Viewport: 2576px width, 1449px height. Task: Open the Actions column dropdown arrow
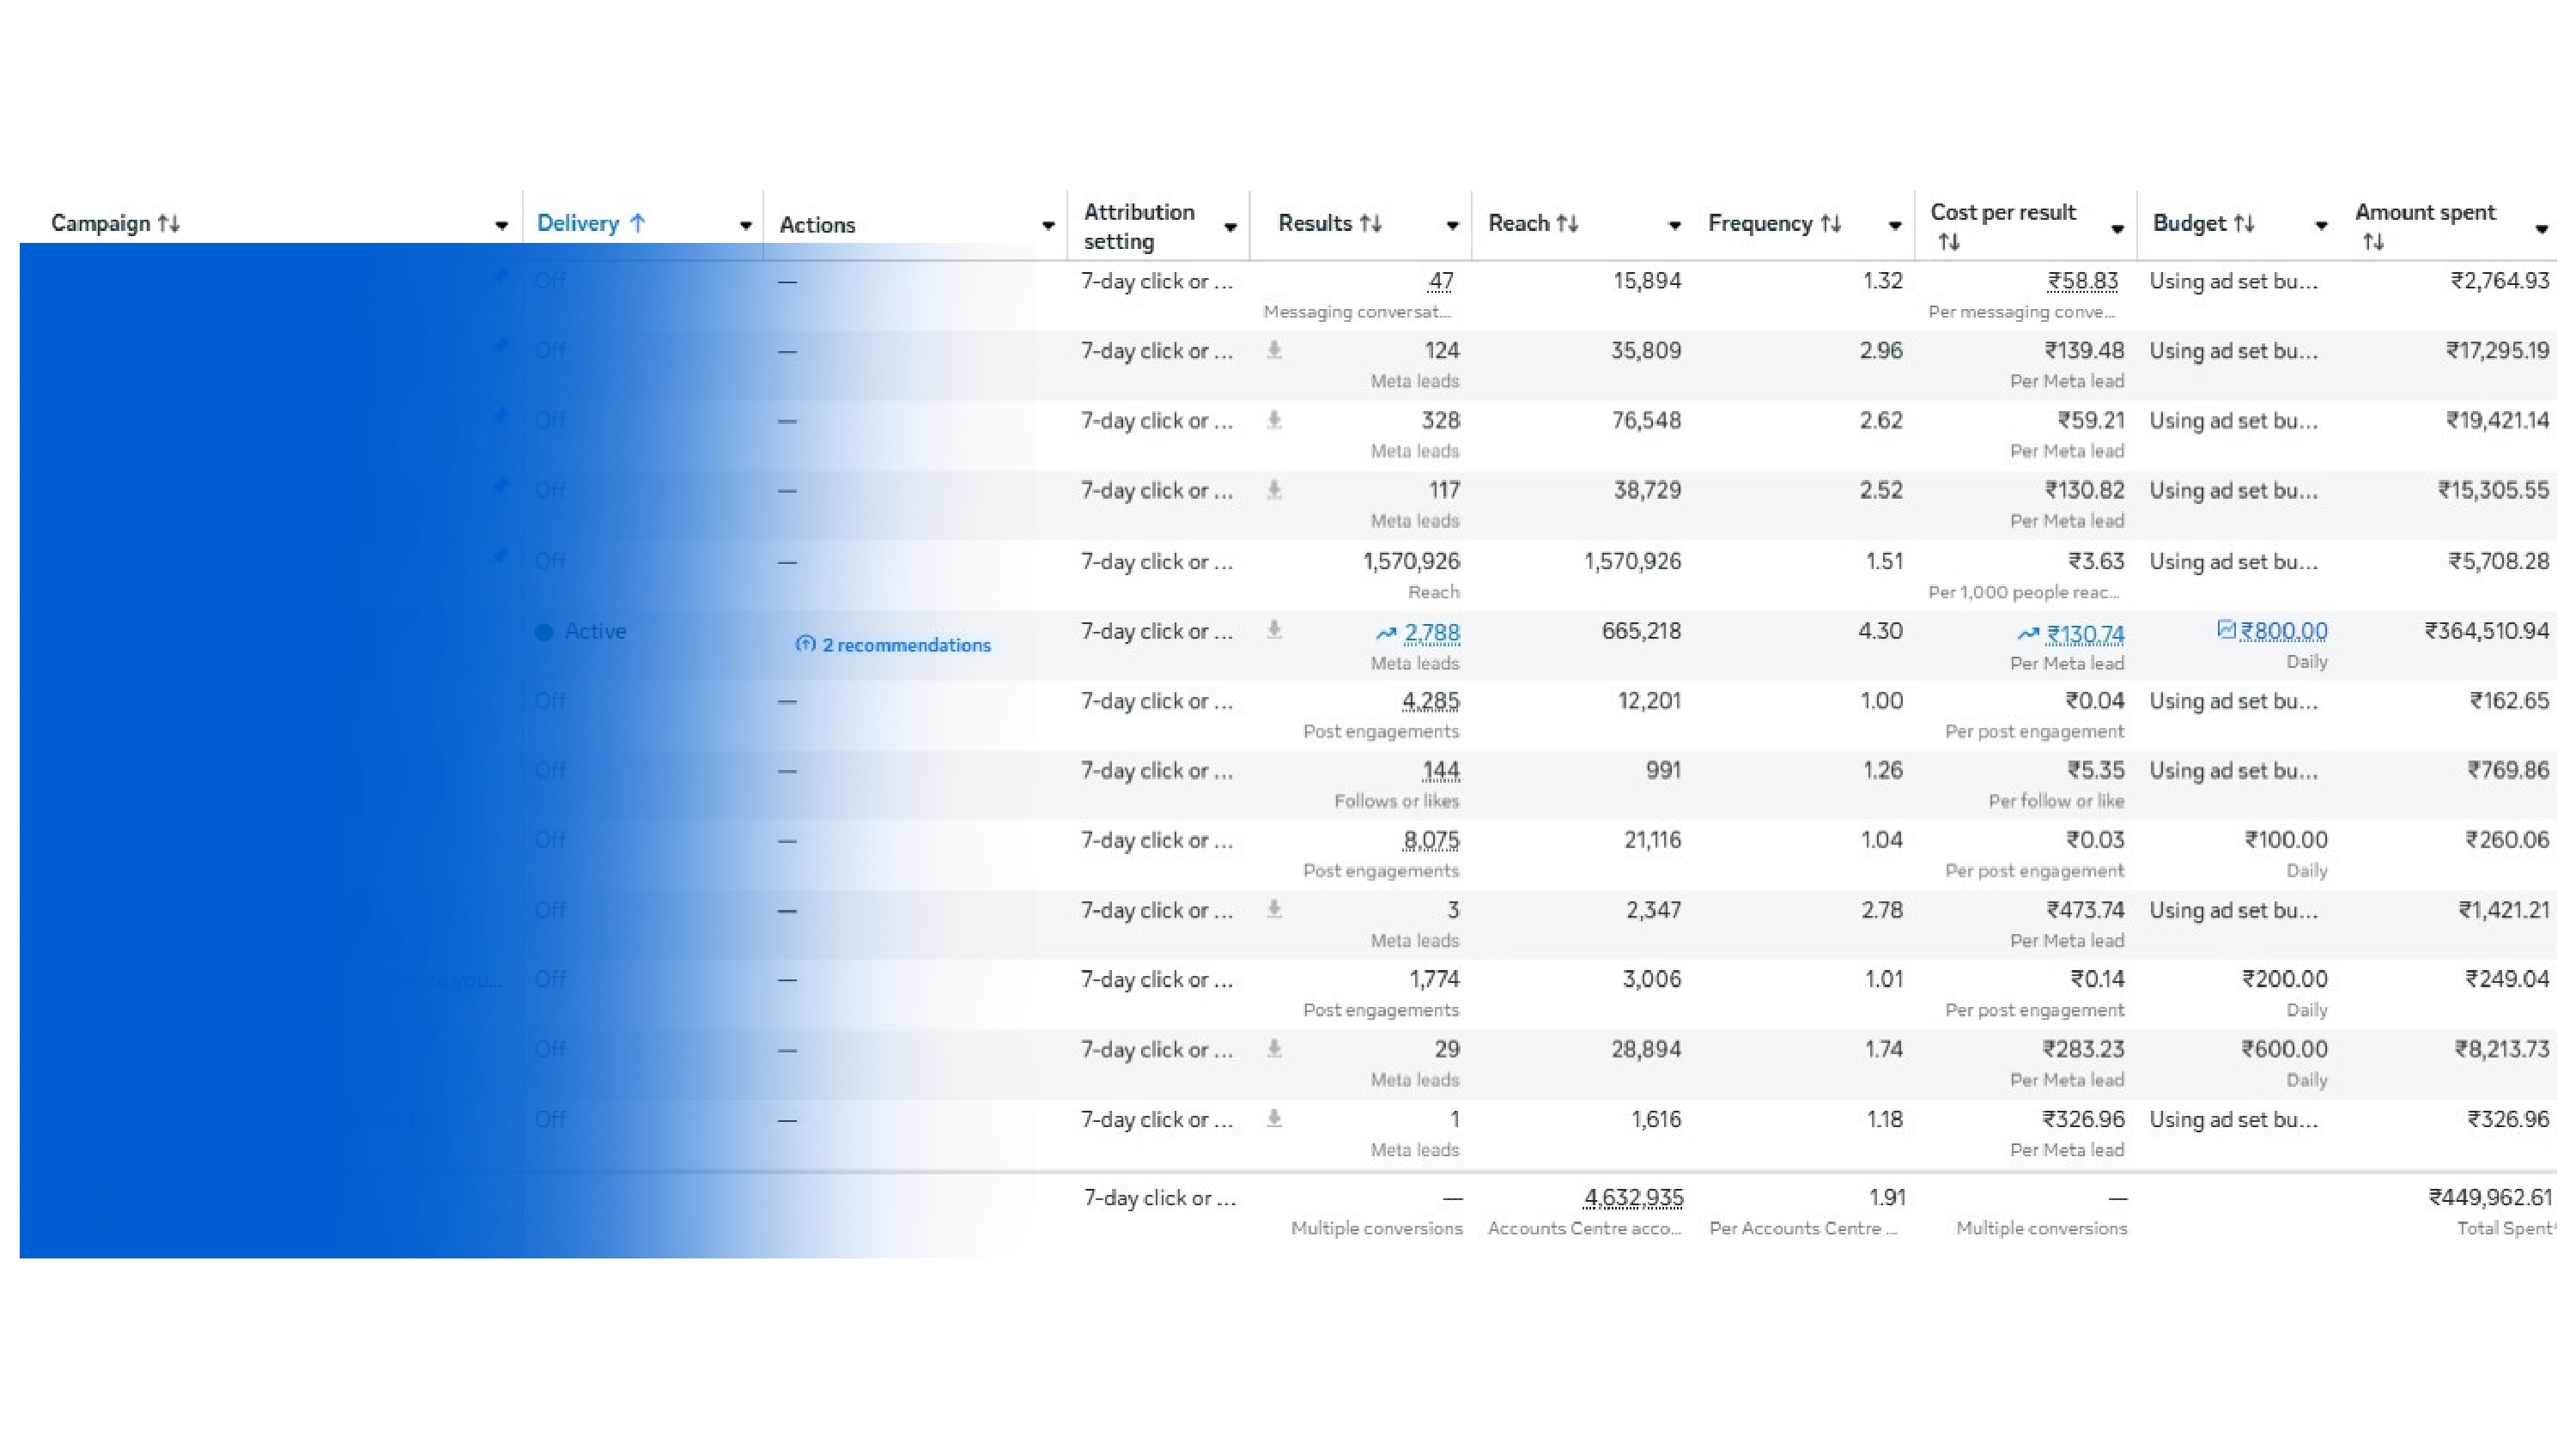1048,226
